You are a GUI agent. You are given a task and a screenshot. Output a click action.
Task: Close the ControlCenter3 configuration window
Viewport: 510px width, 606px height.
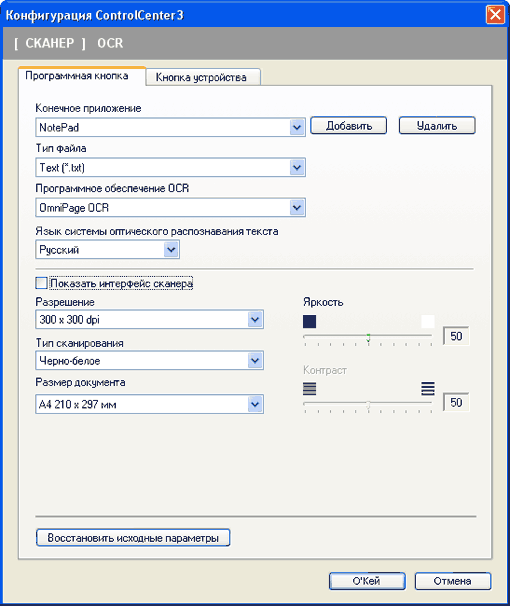tap(495, 15)
